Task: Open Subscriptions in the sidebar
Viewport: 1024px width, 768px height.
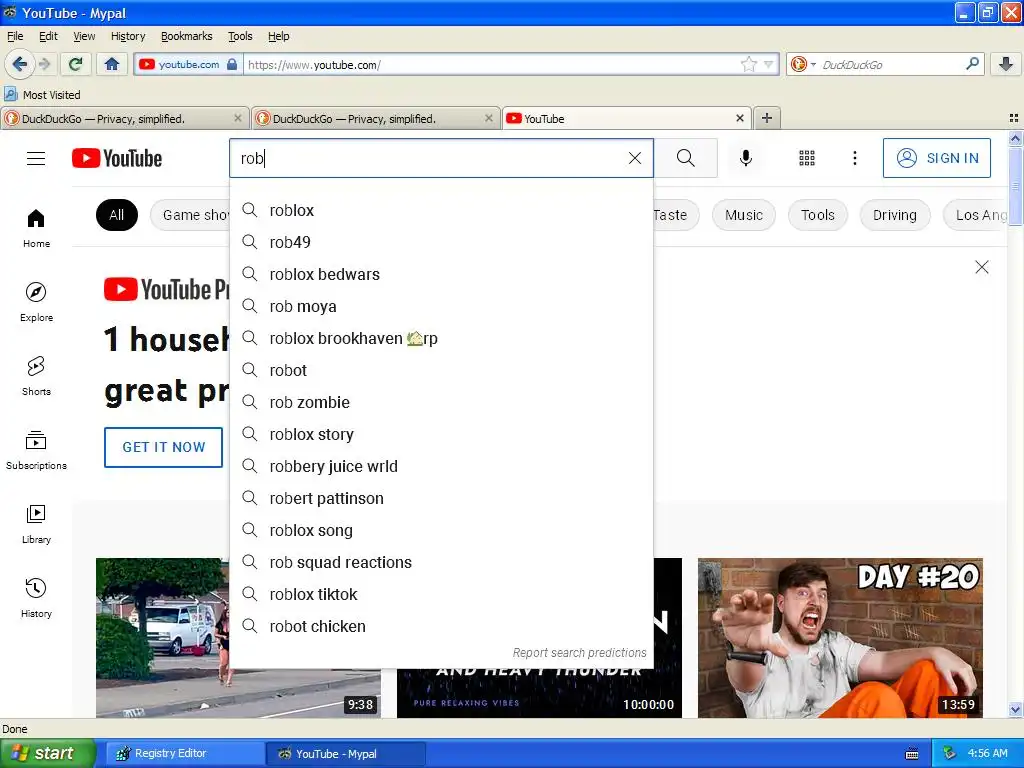Action: [x=37, y=450]
